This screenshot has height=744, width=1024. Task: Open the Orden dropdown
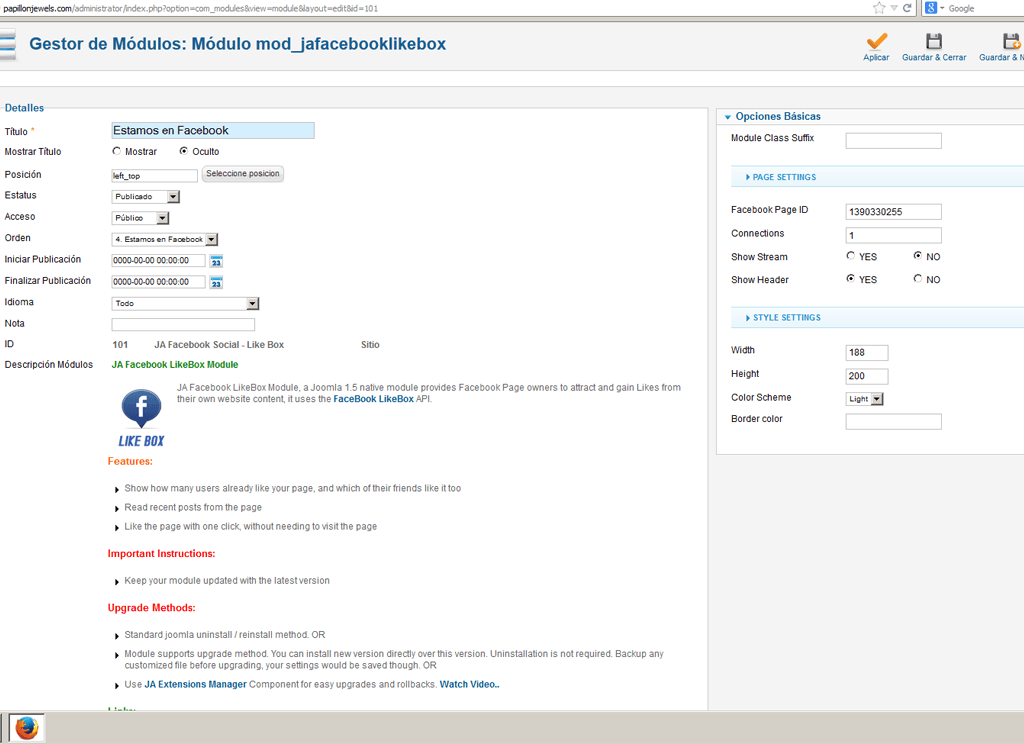(165, 240)
